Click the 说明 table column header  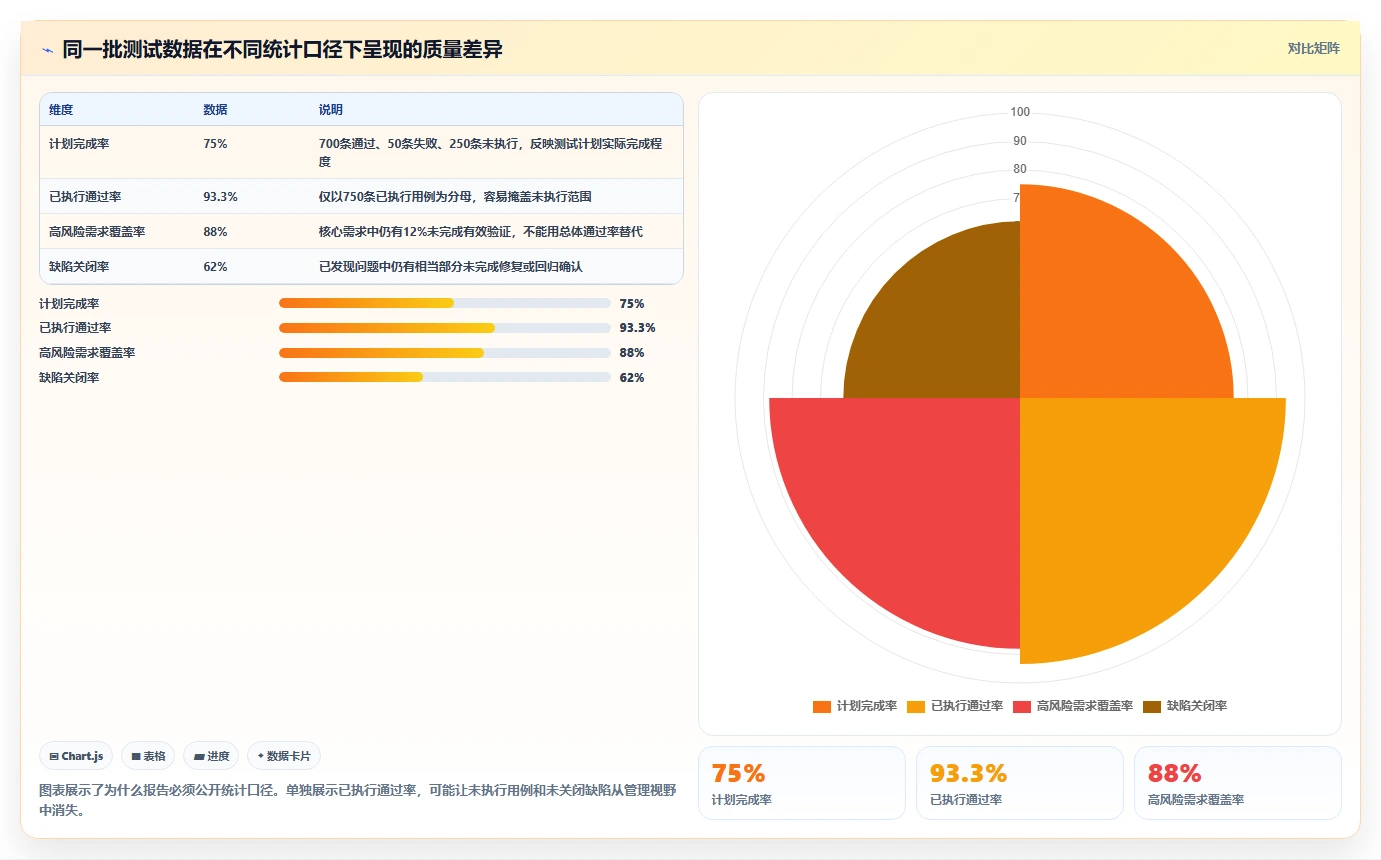(x=331, y=110)
